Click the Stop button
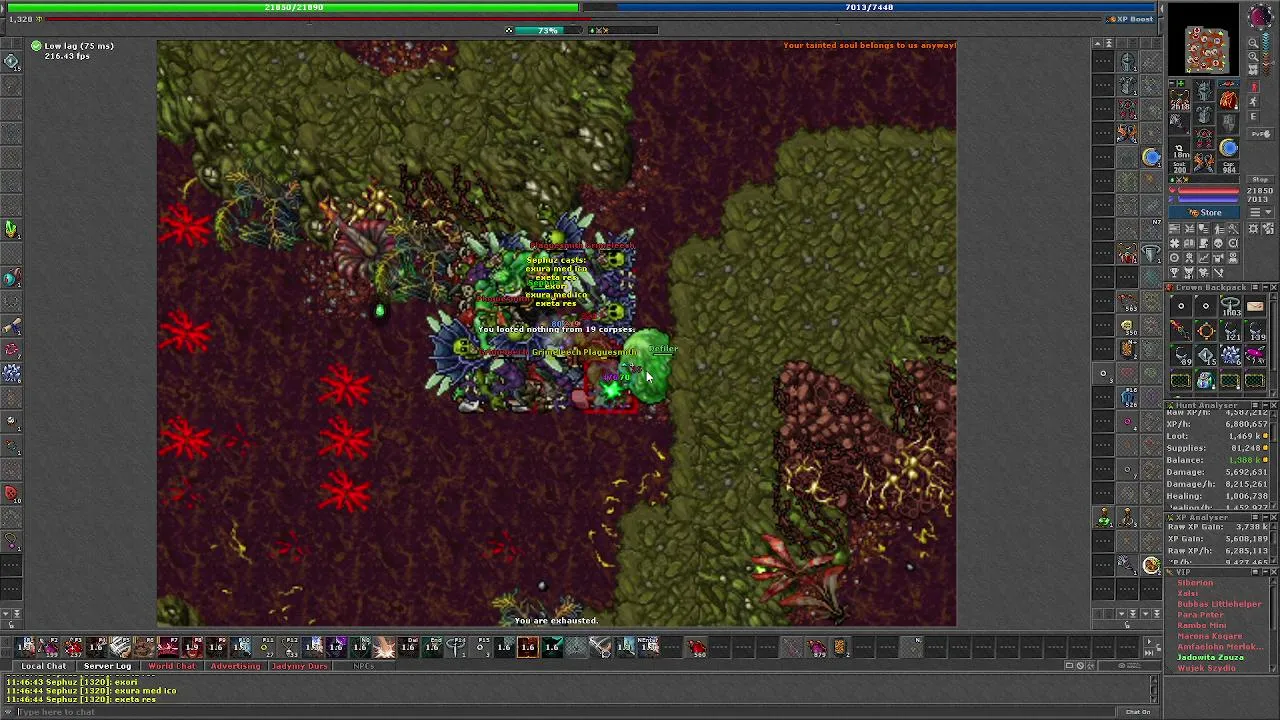The image size is (1280, 720). (x=1258, y=180)
